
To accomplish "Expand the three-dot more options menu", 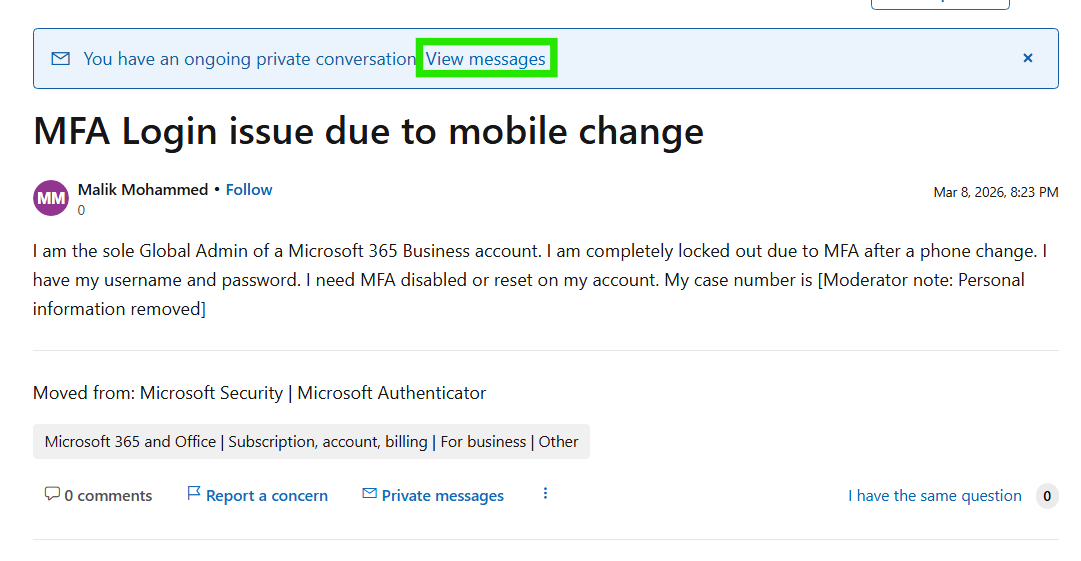I will click(x=545, y=494).
